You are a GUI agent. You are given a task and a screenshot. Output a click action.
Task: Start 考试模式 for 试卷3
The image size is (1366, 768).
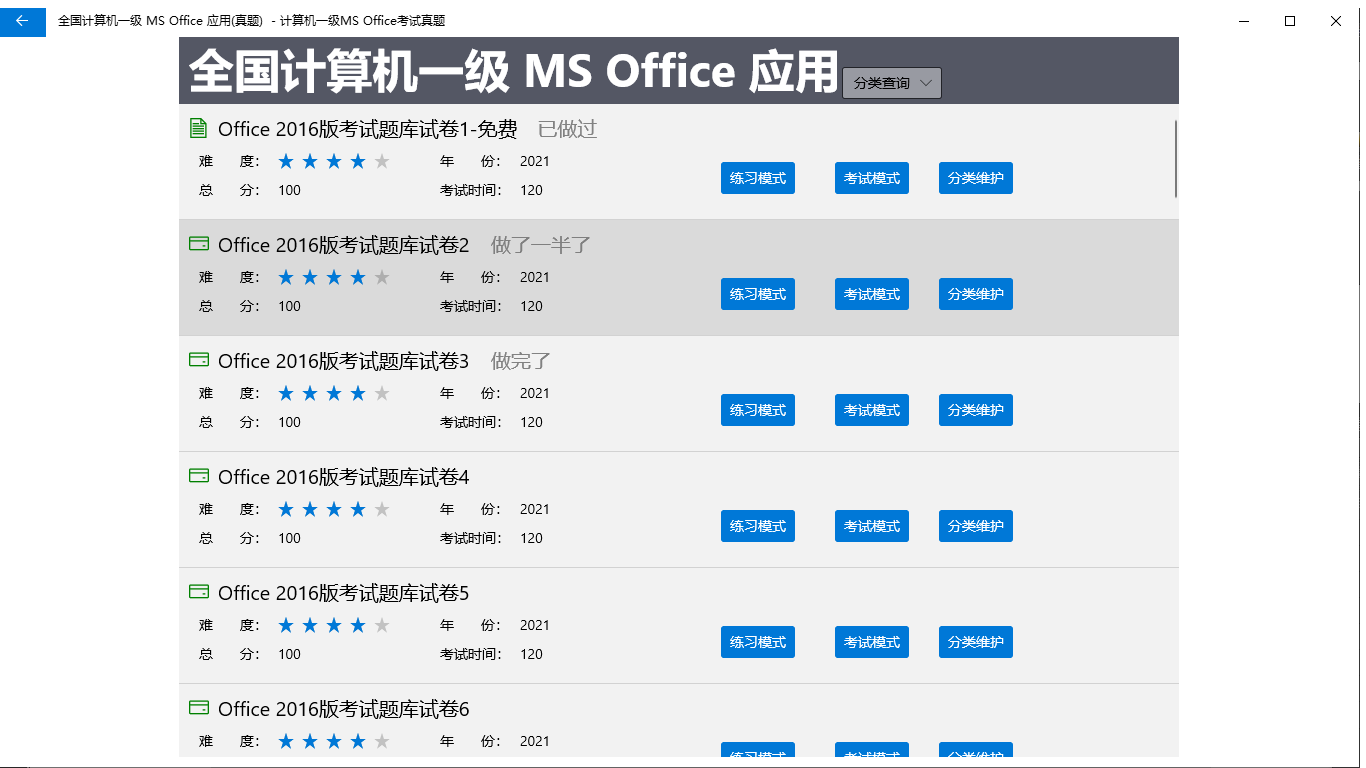coord(872,410)
